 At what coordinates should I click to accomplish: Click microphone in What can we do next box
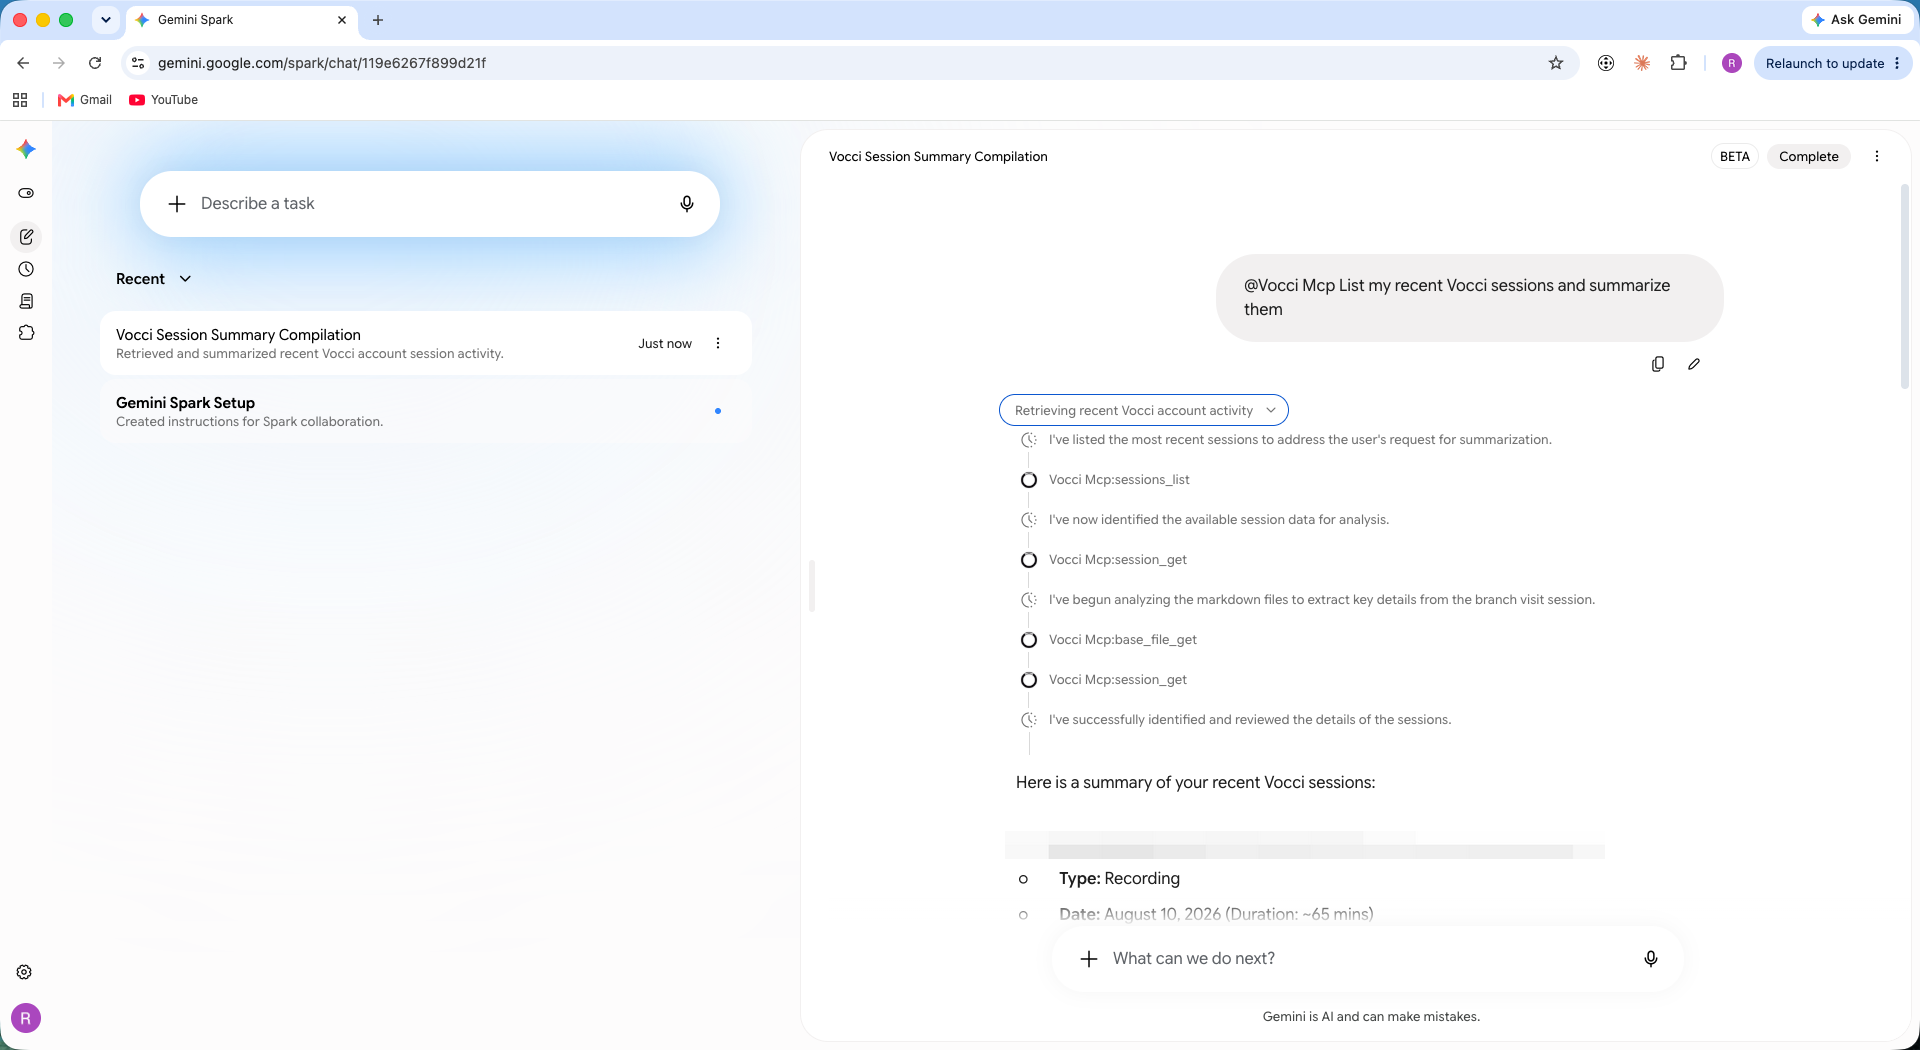[x=1651, y=958]
